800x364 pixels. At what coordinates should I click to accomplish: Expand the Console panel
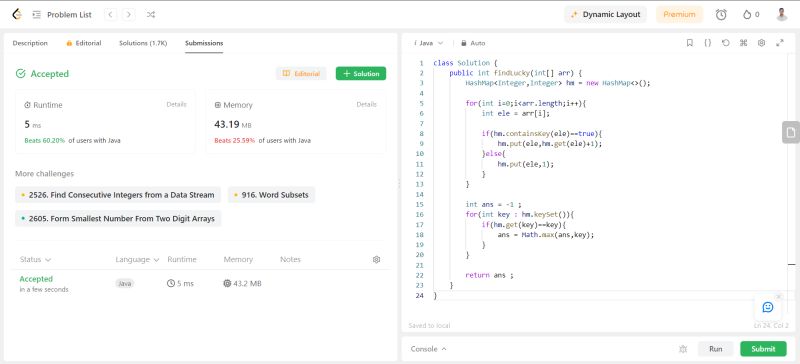pos(429,349)
